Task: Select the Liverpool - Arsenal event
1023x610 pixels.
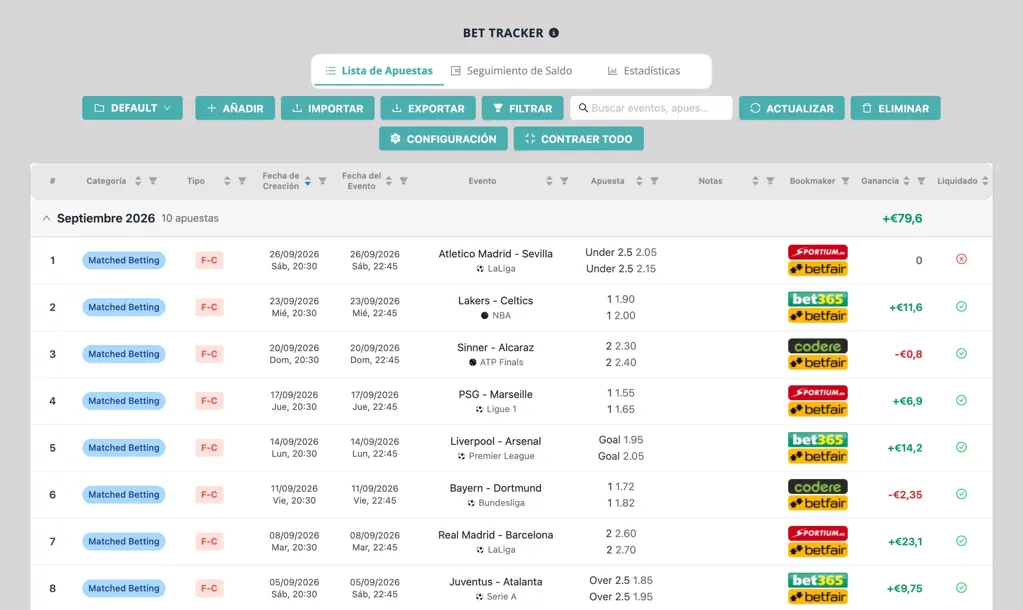Action: pos(495,442)
